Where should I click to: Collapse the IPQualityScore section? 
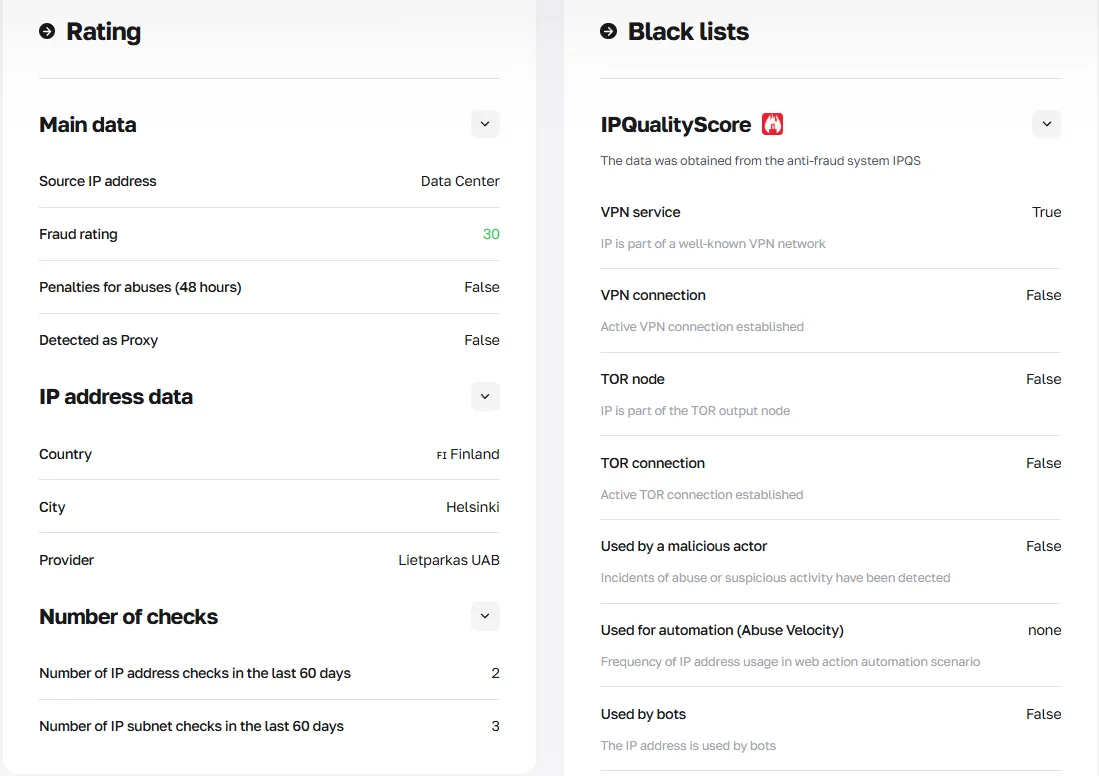[1046, 124]
